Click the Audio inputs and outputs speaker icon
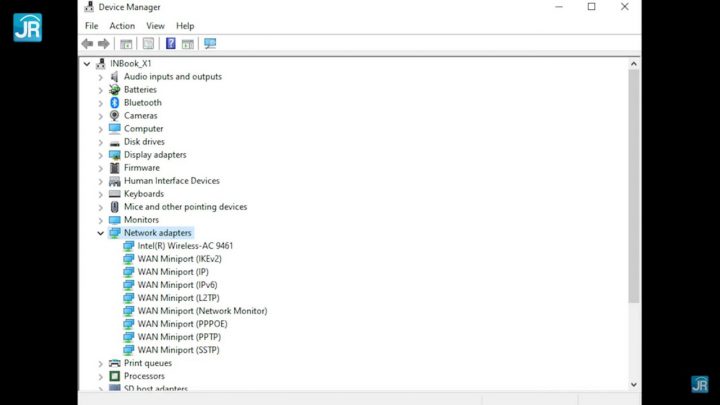 114,77
